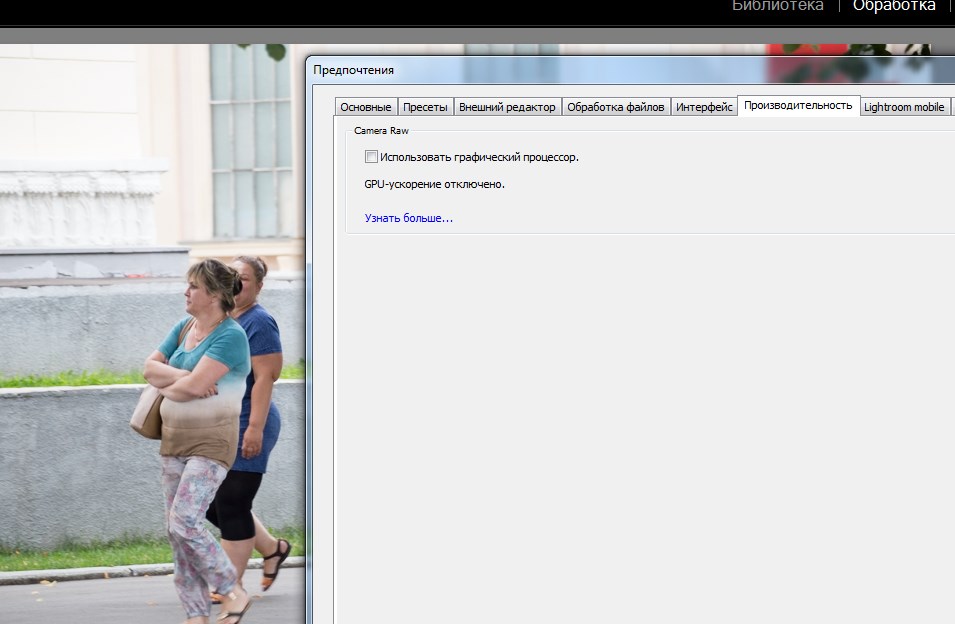
Task: Click the GPU-ускорение отключено status text
Action: [434, 185]
